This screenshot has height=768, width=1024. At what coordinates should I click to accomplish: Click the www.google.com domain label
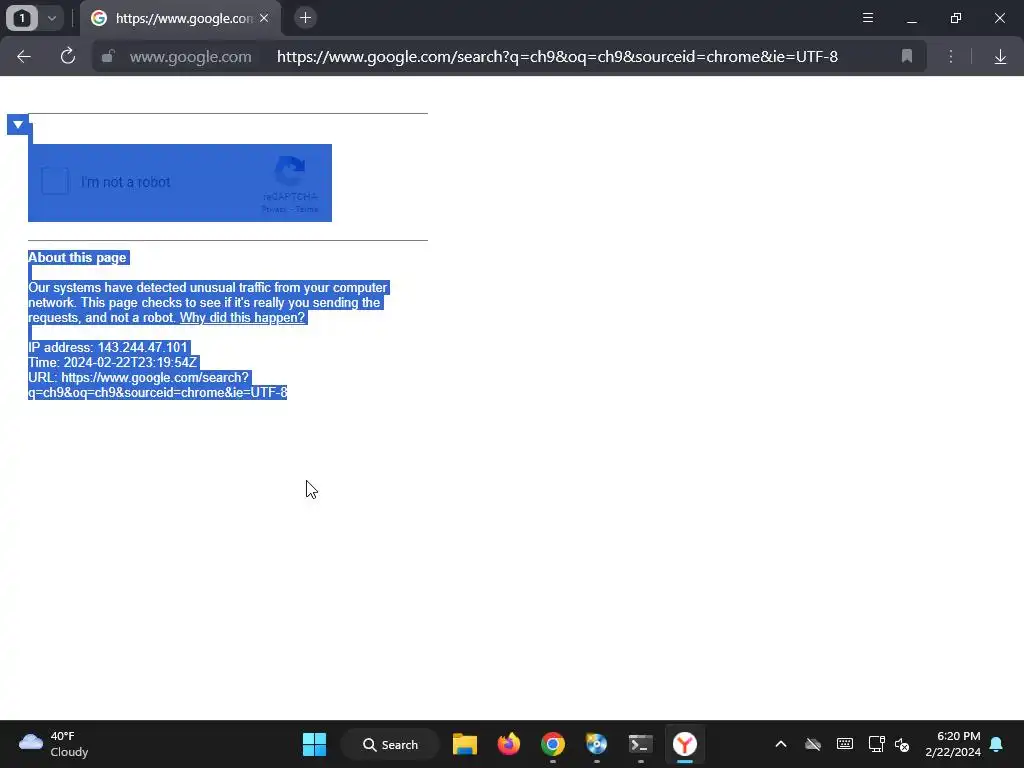191,57
